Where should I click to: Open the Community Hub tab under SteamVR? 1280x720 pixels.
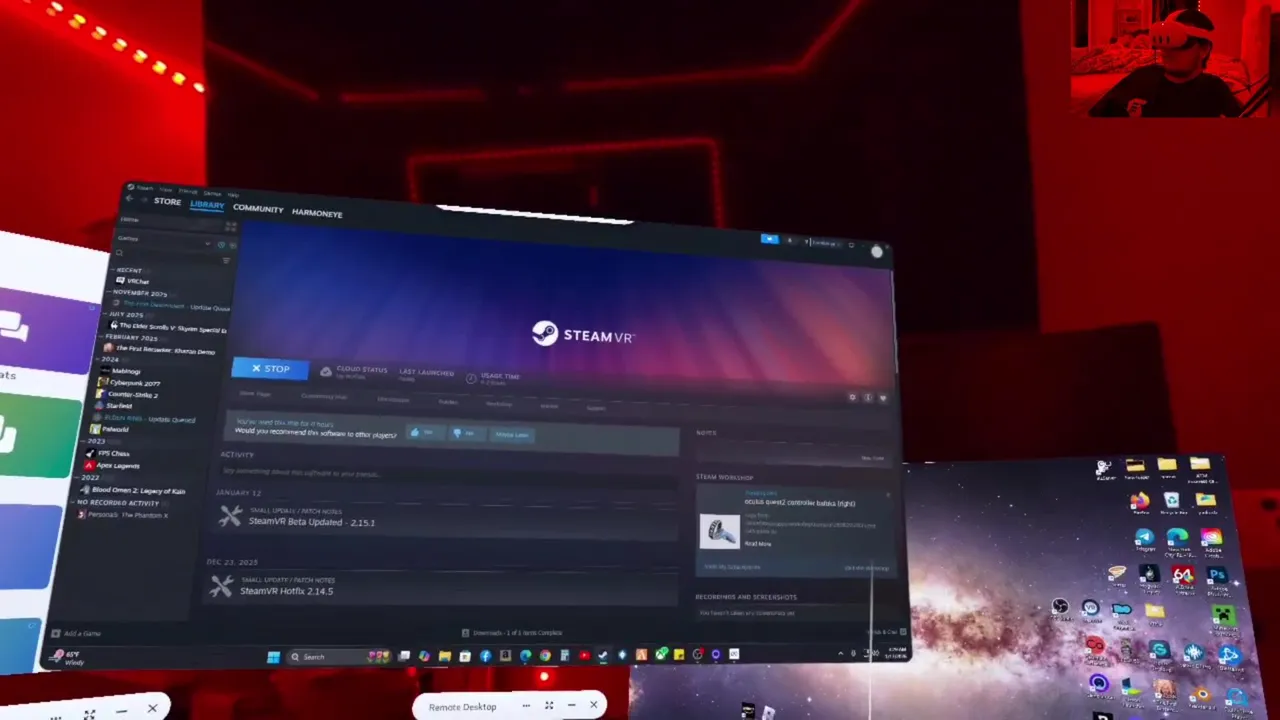(324, 397)
